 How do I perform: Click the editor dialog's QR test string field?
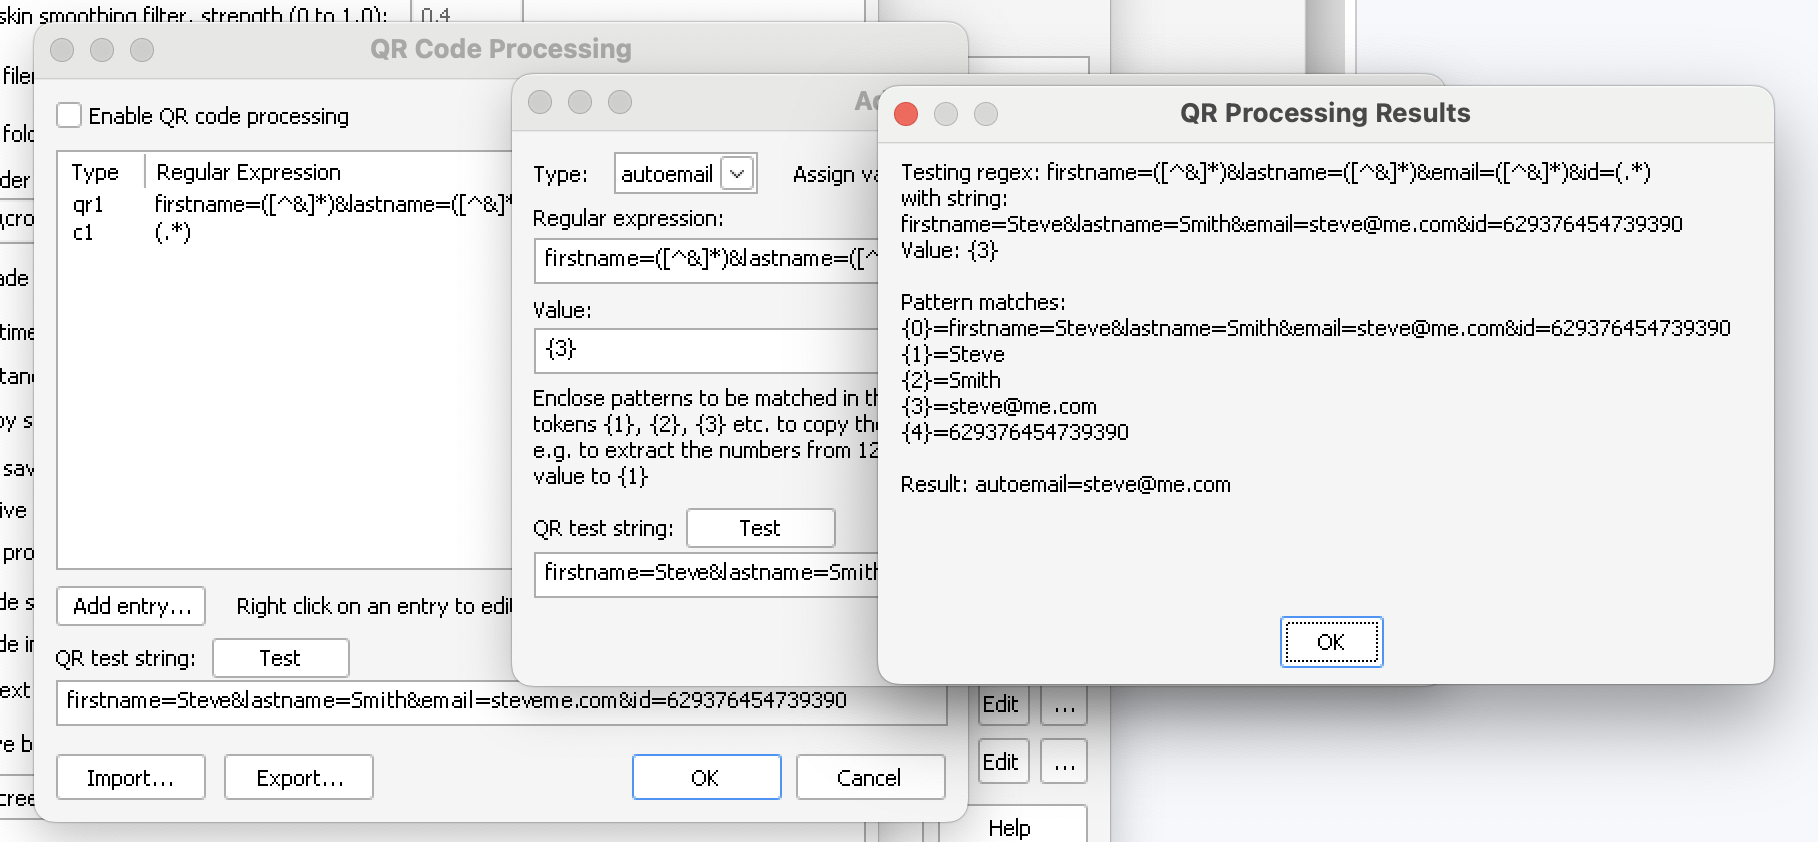(706, 573)
